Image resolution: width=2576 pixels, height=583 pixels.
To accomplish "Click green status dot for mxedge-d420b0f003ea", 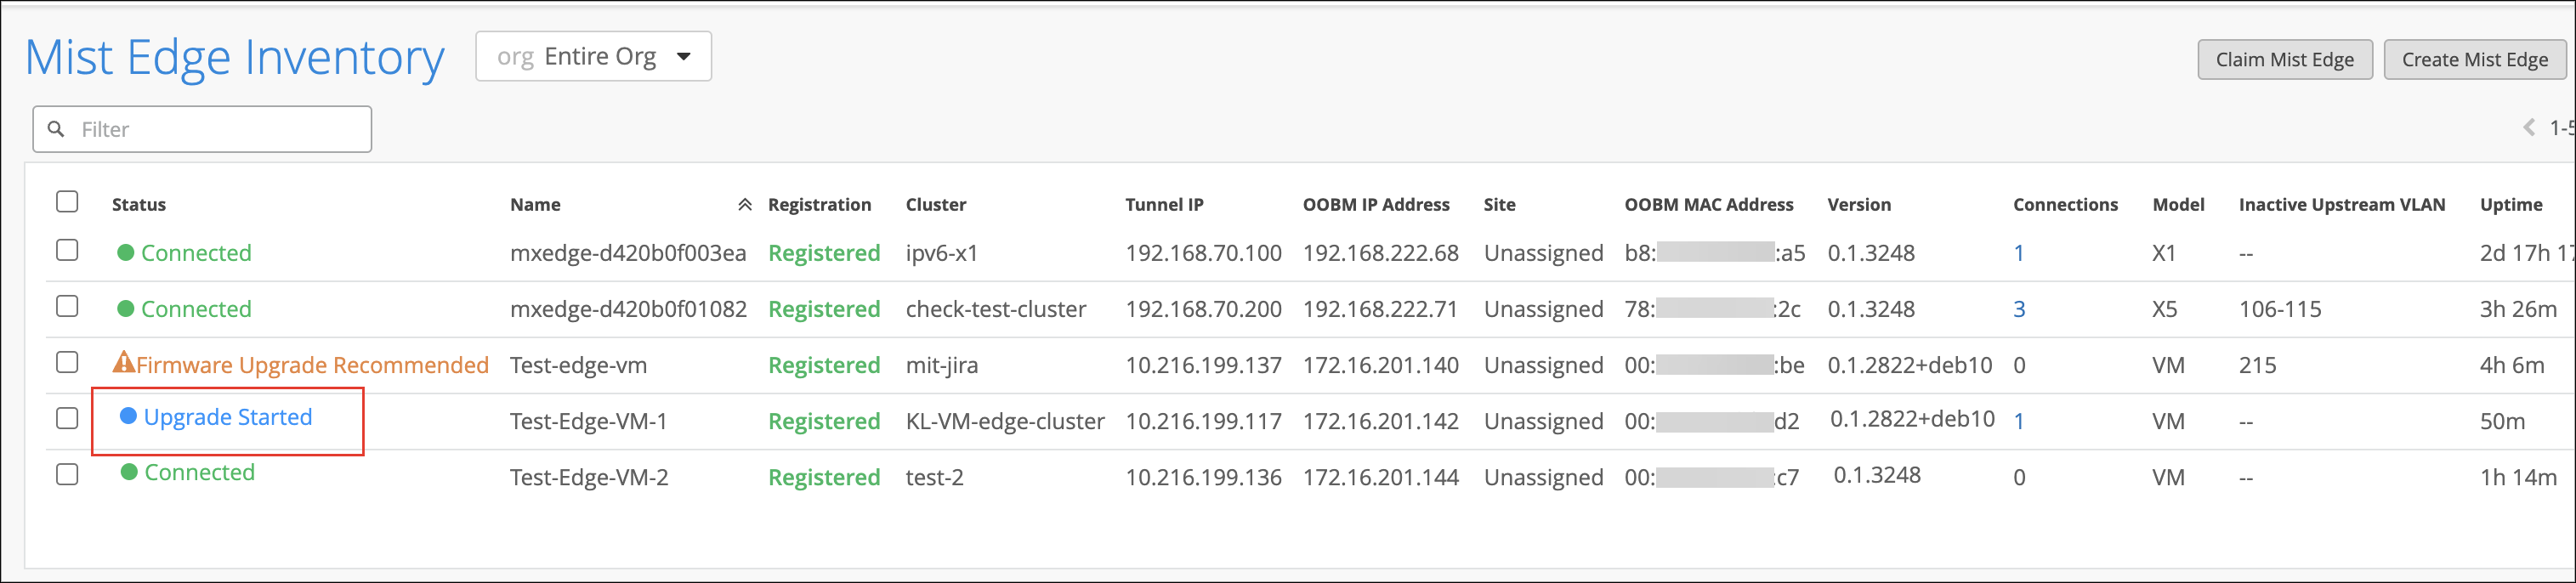I will click(x=126, y=253).
